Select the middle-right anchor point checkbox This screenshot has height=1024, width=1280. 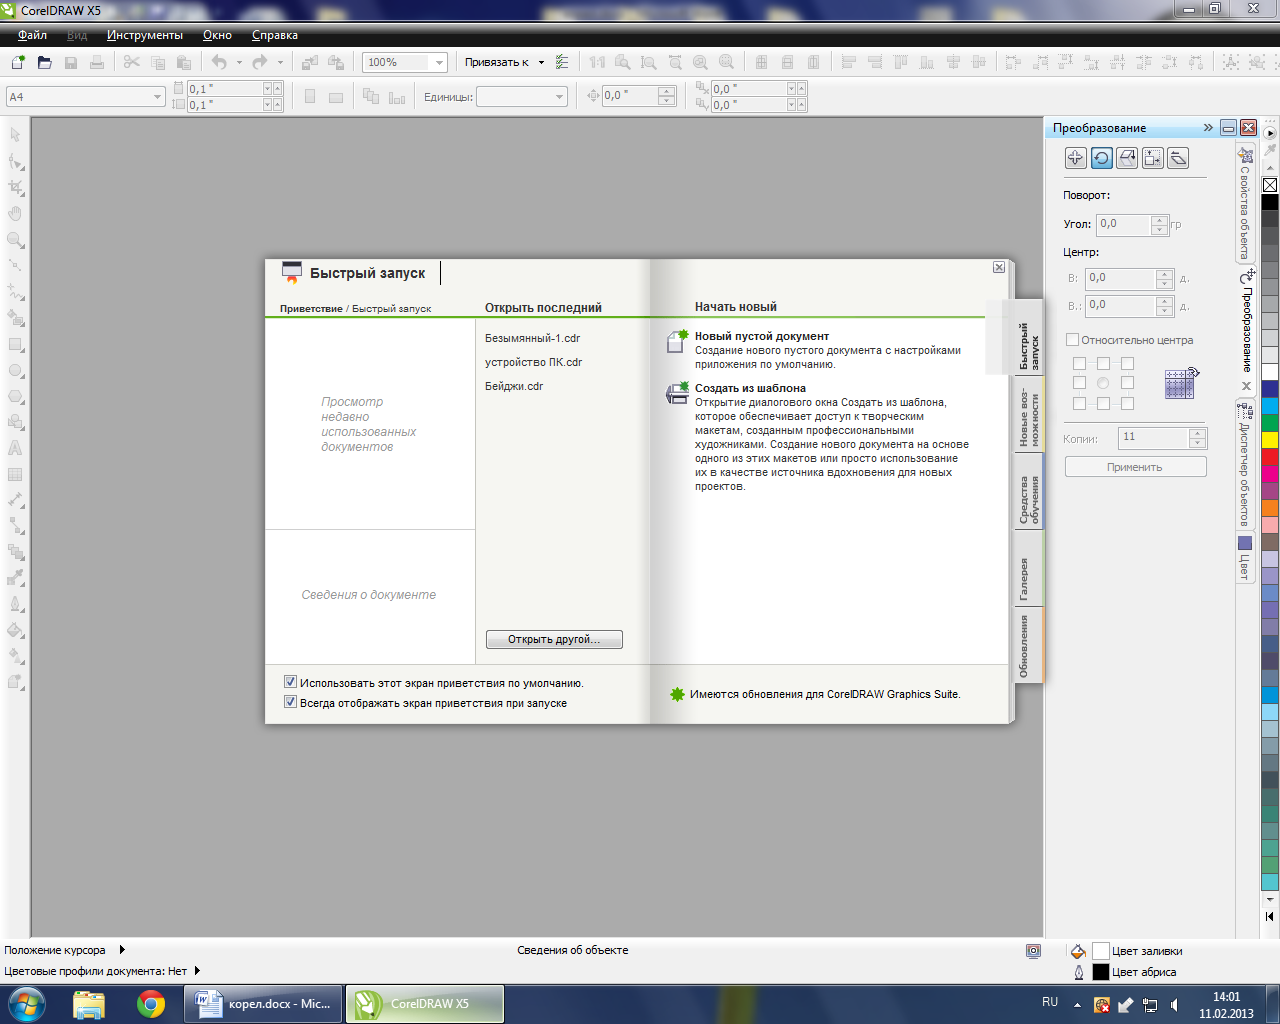pos(1127,383)
